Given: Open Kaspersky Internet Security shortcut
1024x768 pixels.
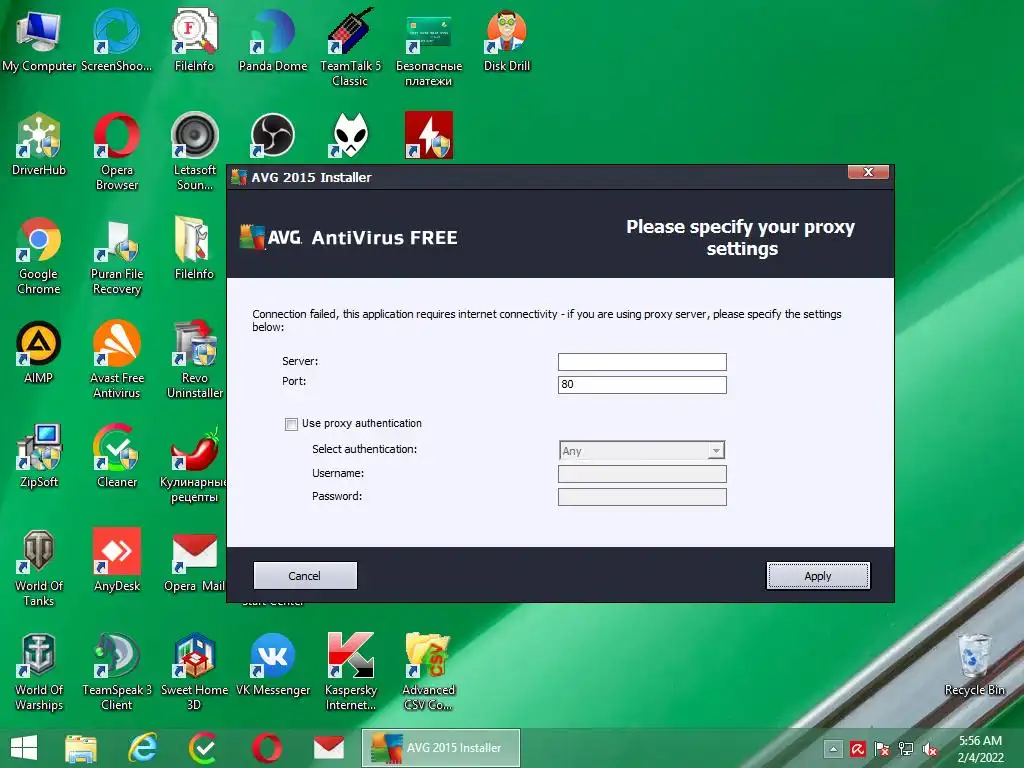Looking at the screenshot, I should [x=350, y=671].
